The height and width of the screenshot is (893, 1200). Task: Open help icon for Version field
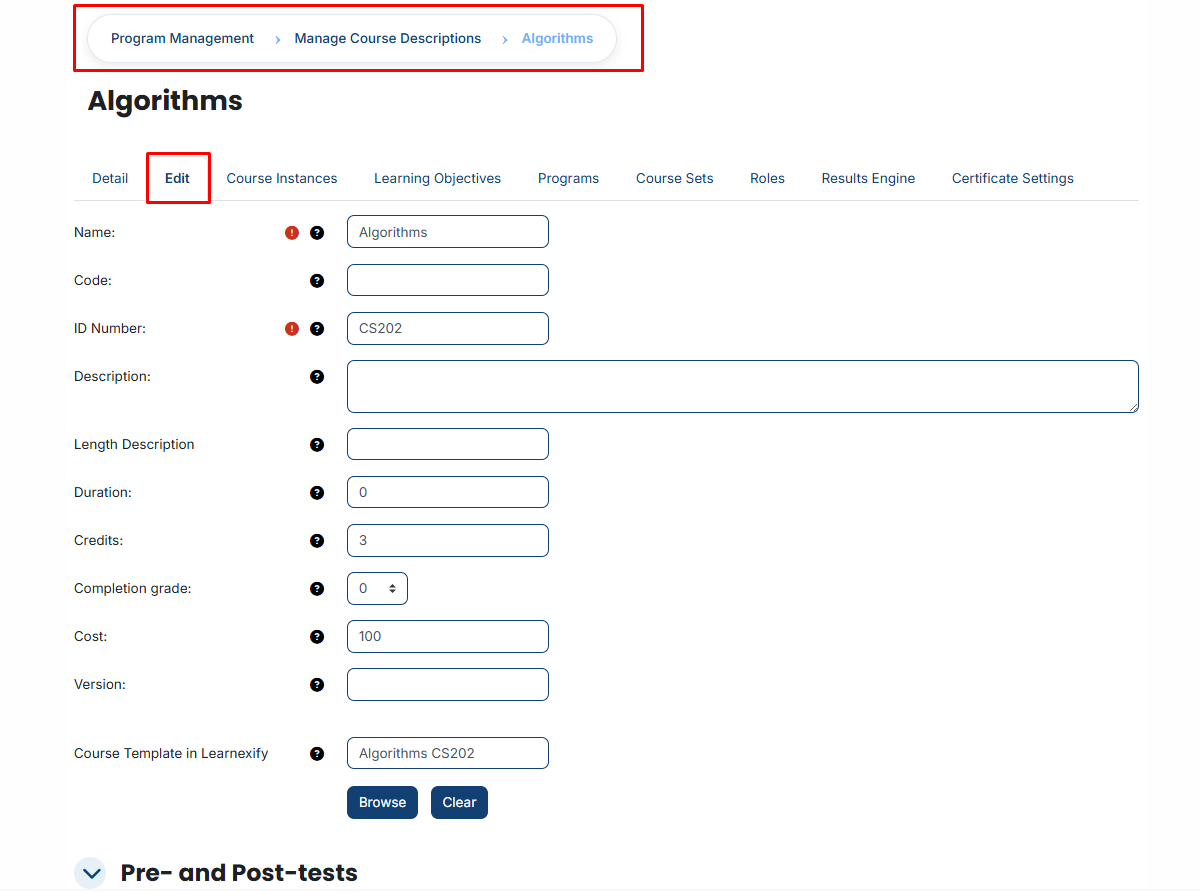click(317, 685)
